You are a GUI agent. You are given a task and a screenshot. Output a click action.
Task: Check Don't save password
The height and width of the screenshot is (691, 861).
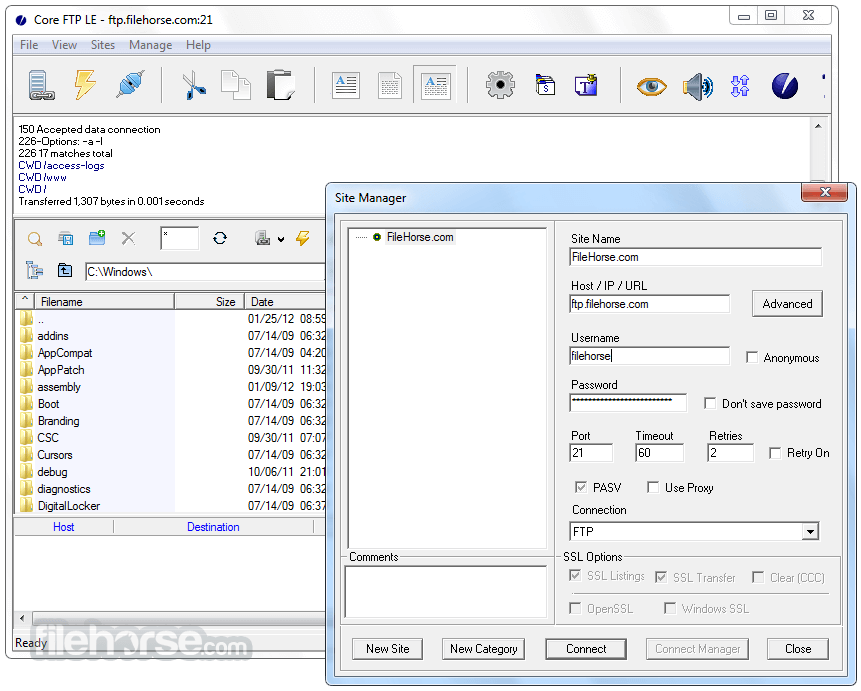[710, 404]
